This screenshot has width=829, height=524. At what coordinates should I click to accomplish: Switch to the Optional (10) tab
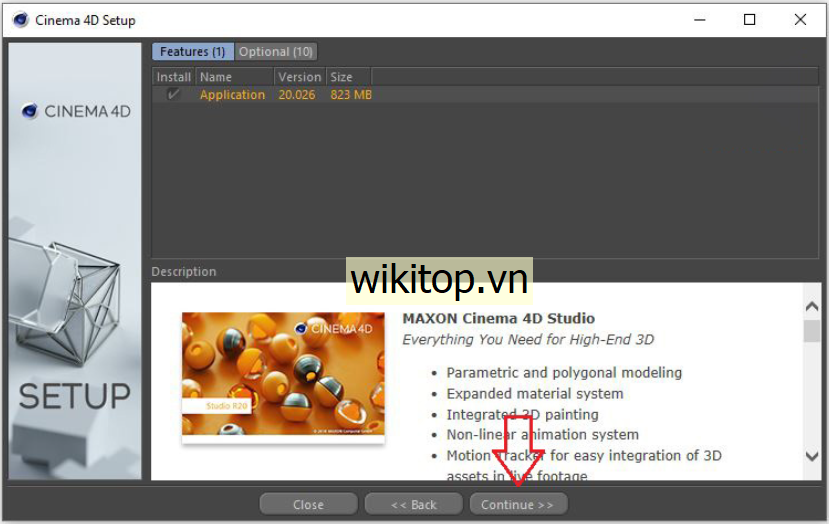[x=276, y=51]
